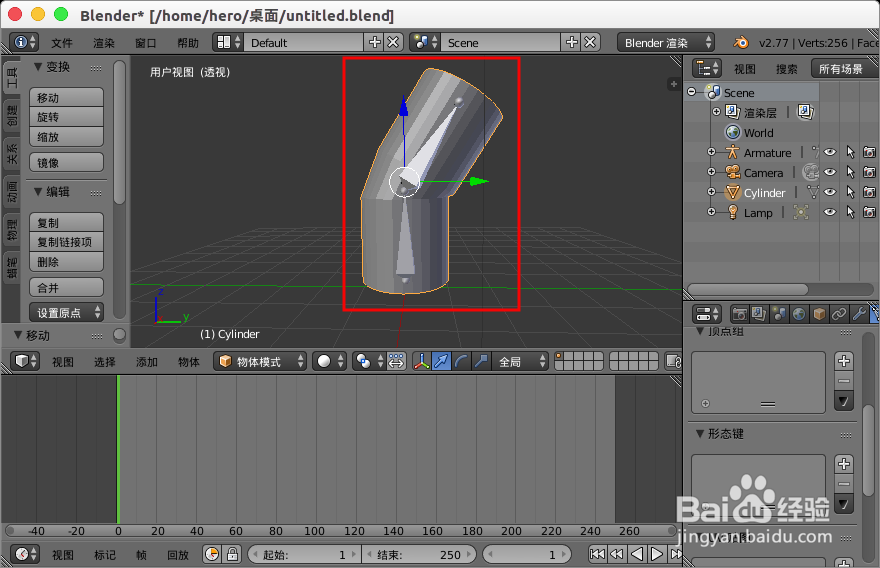880x568 pixels.
Task: Toggle the 3D manipulator axes icon
Action: 421,361
